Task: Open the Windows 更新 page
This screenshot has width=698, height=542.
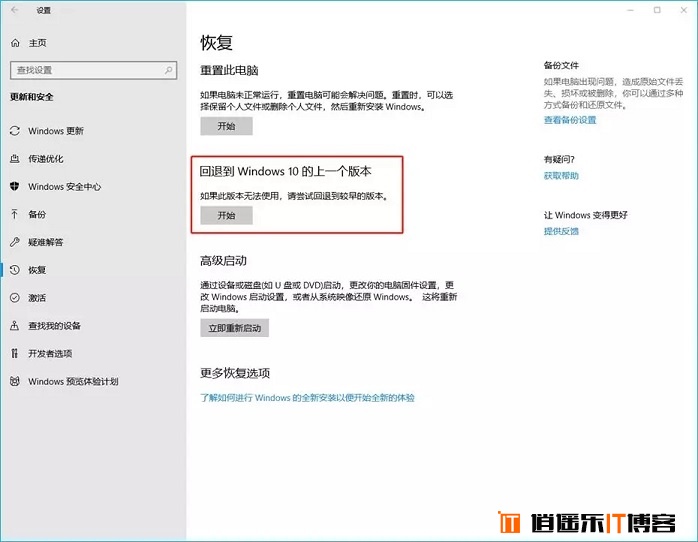Action: [x=56, y=131]
